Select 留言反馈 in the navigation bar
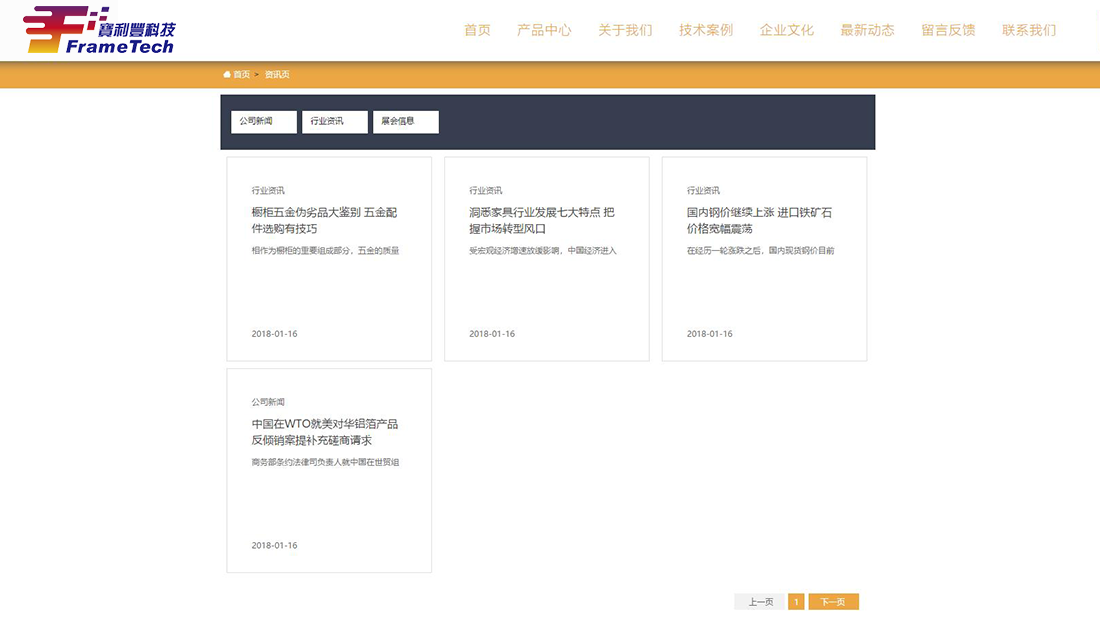 [948, 30]
